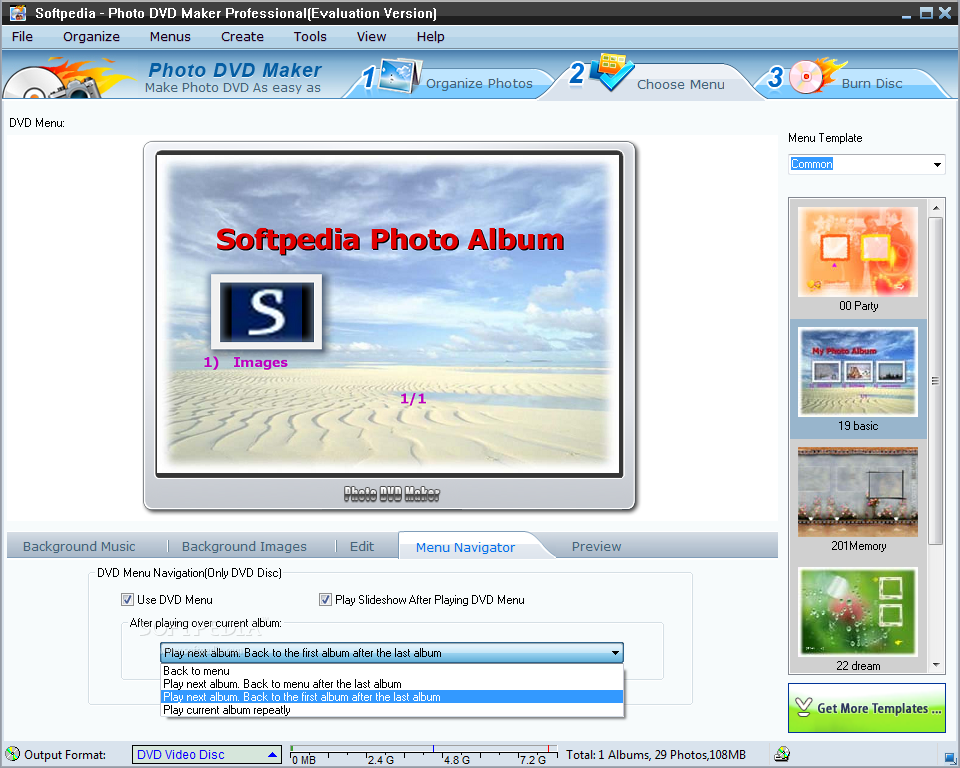Click the disc capacity usage bar

(424, 755)
